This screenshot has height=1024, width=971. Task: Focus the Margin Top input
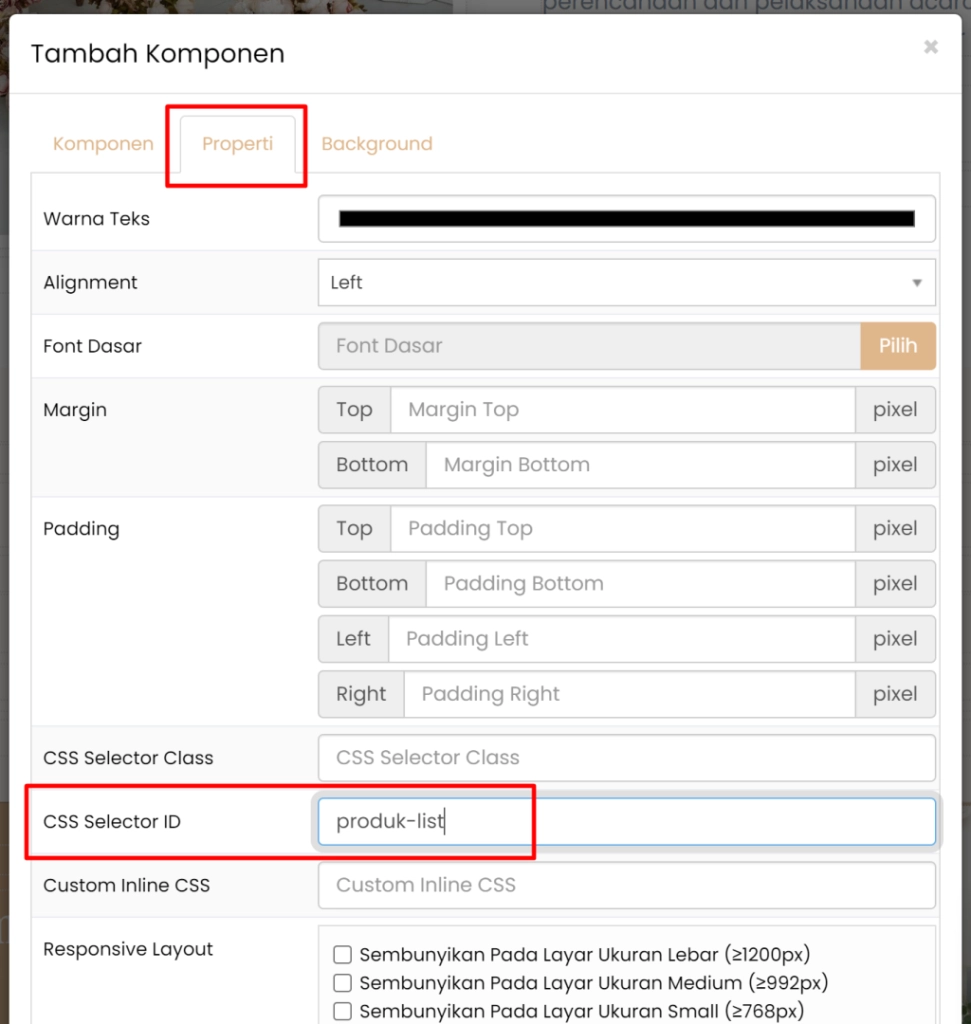pyautogui.click(x=622, y=410)
